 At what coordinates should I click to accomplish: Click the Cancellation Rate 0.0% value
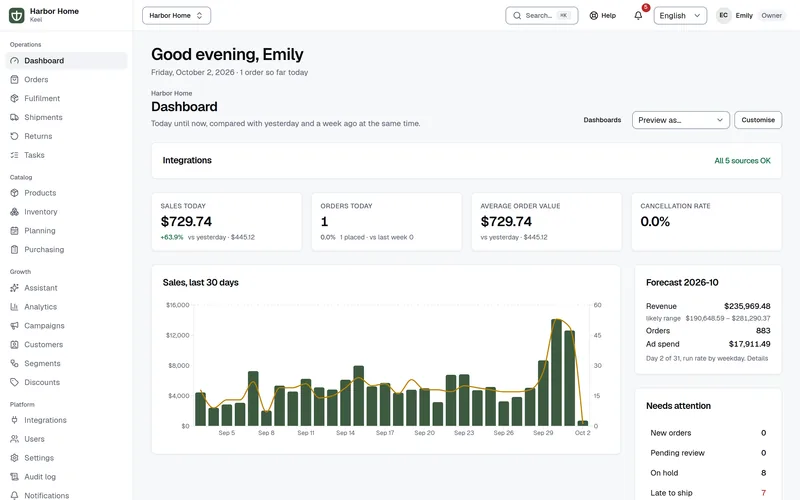click(655, 222)
